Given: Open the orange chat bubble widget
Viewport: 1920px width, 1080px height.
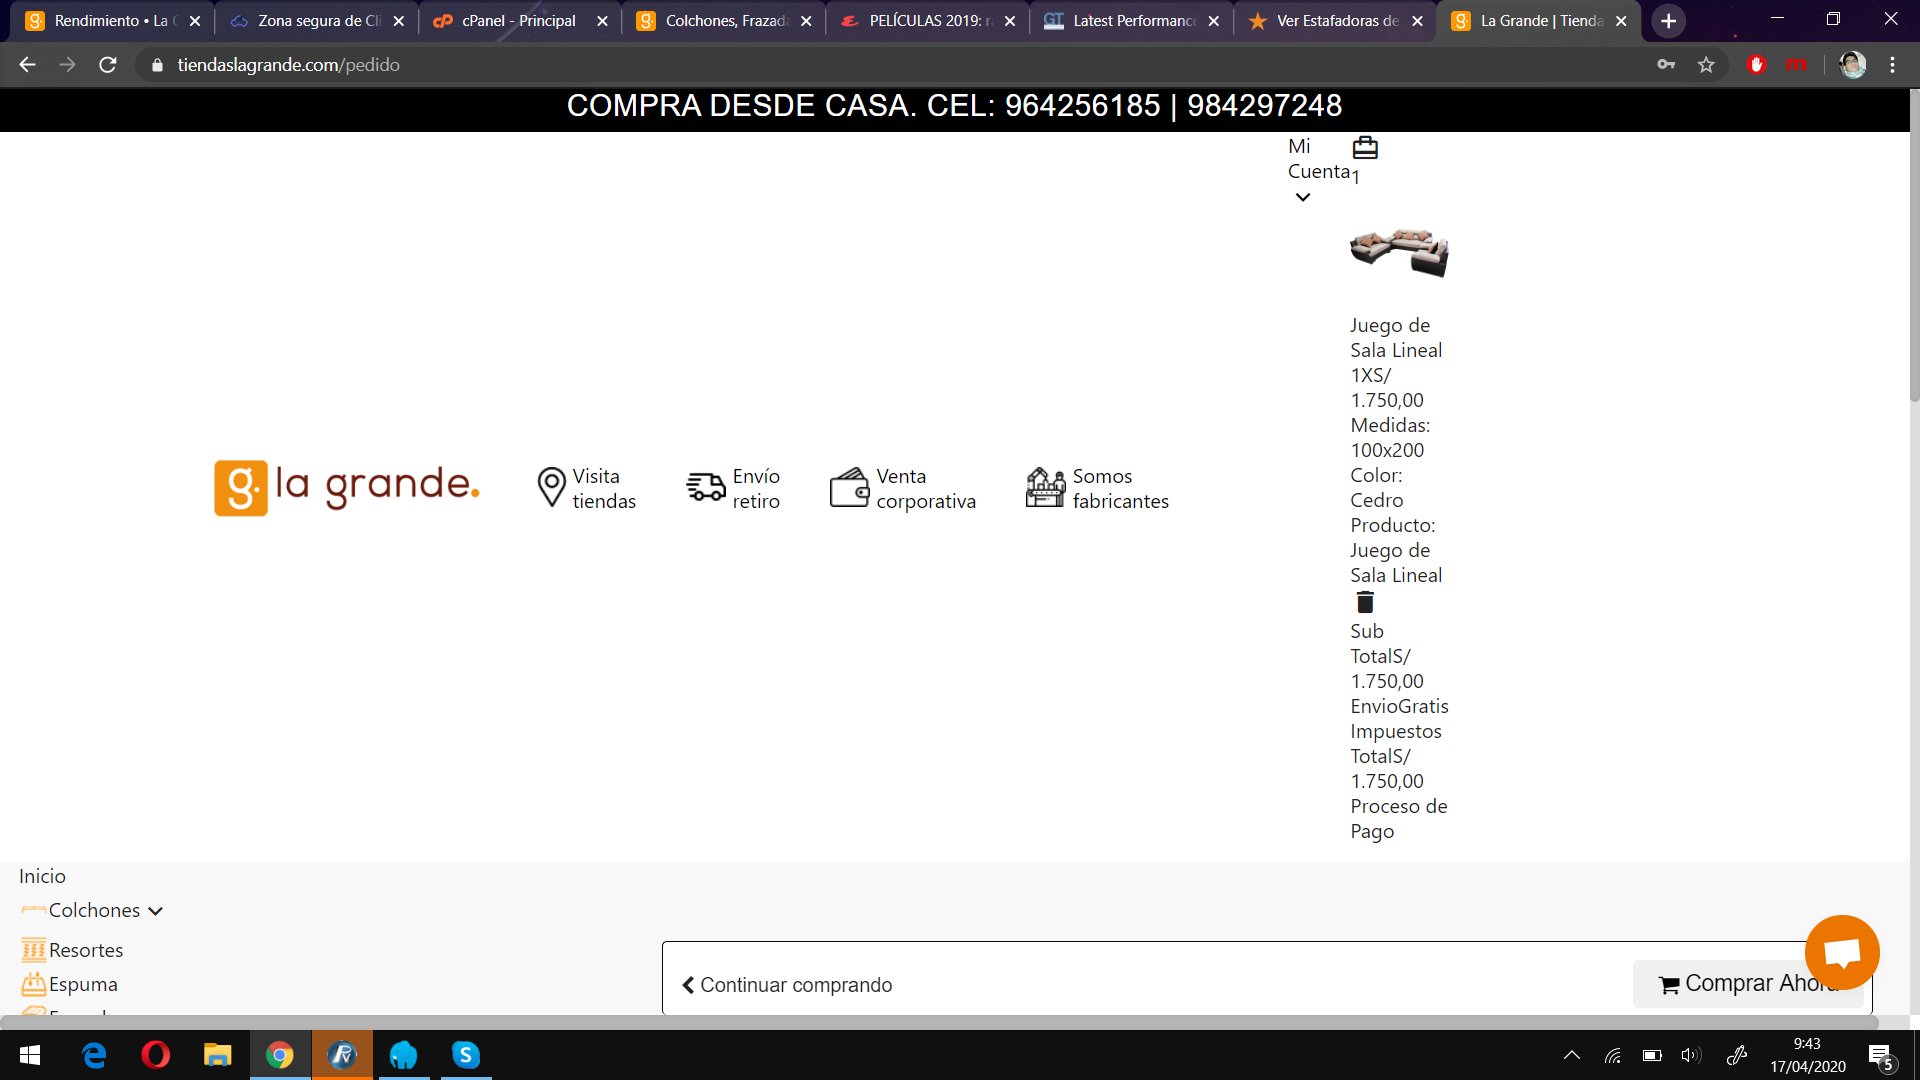Looking at the screenshot, I should pos(1841,952).
